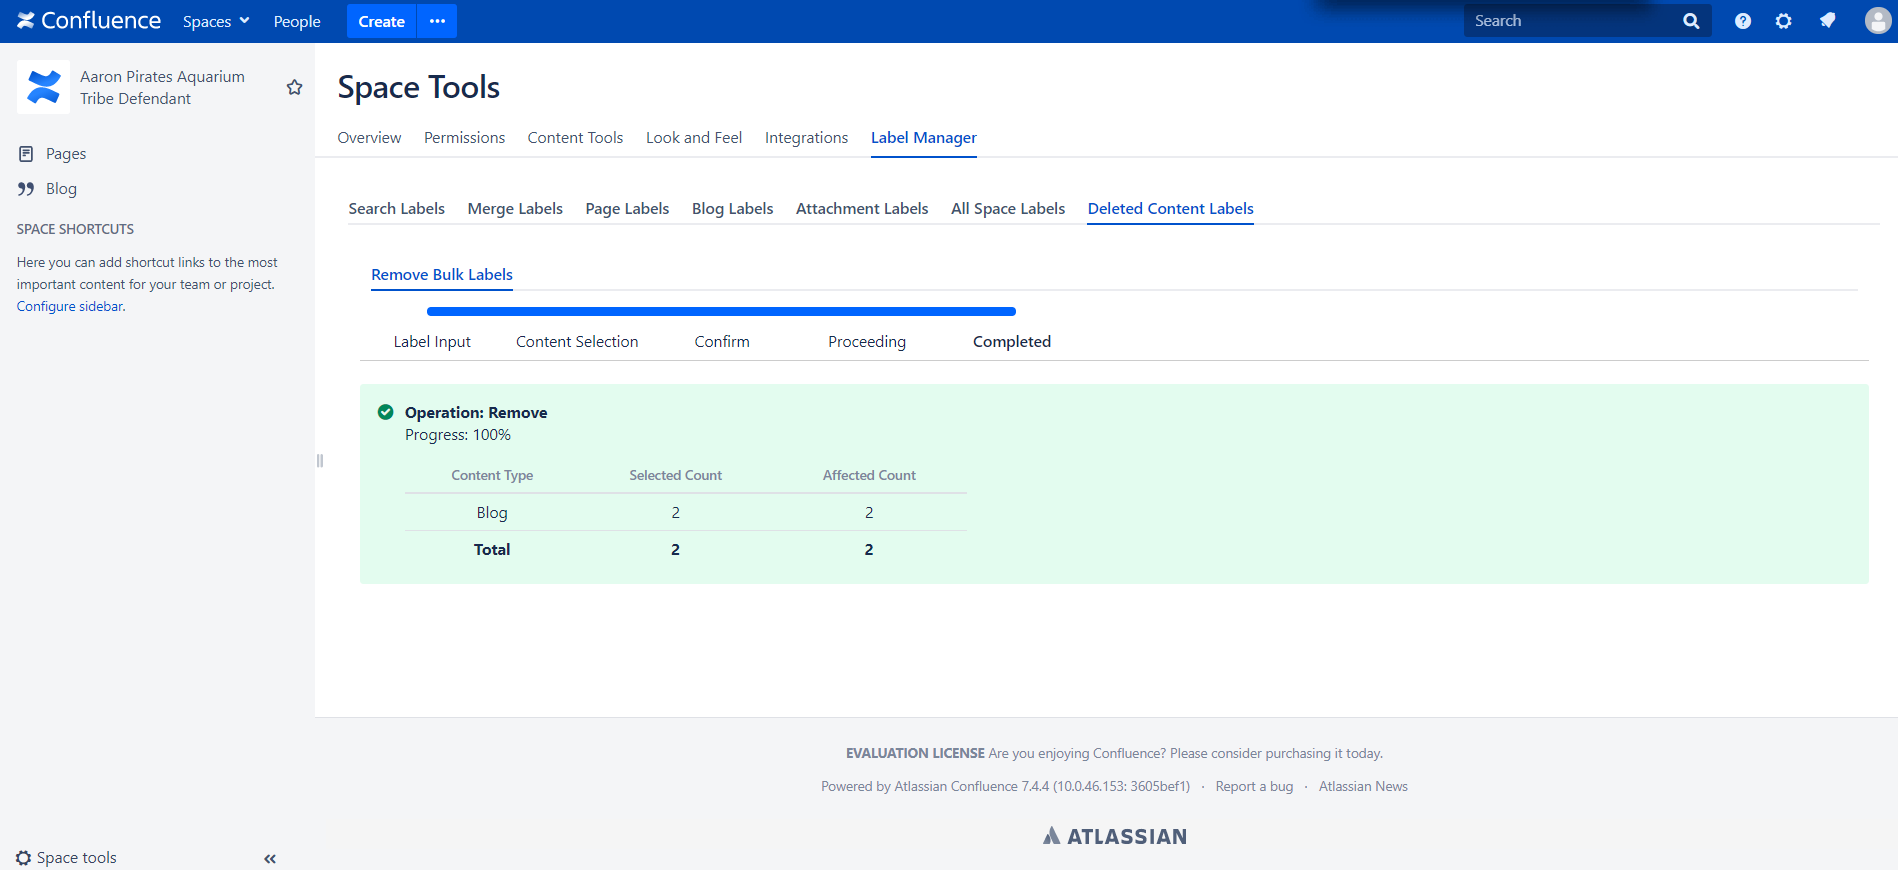Screen dimensions: 1898x870
Task: Click the Atlassian footer logo
Action: point(1115,836)
